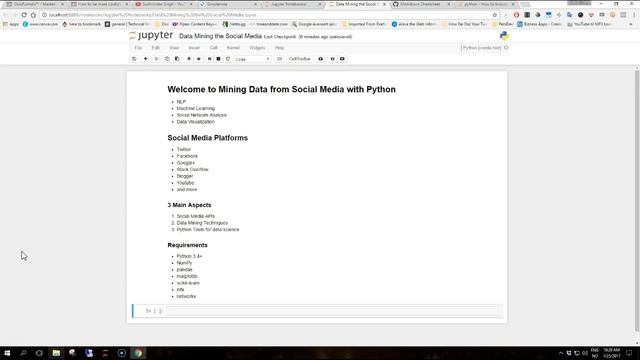Click the save notebook icon
The width and height of the screenshot is (640, 360).
(x=134, y=59)
